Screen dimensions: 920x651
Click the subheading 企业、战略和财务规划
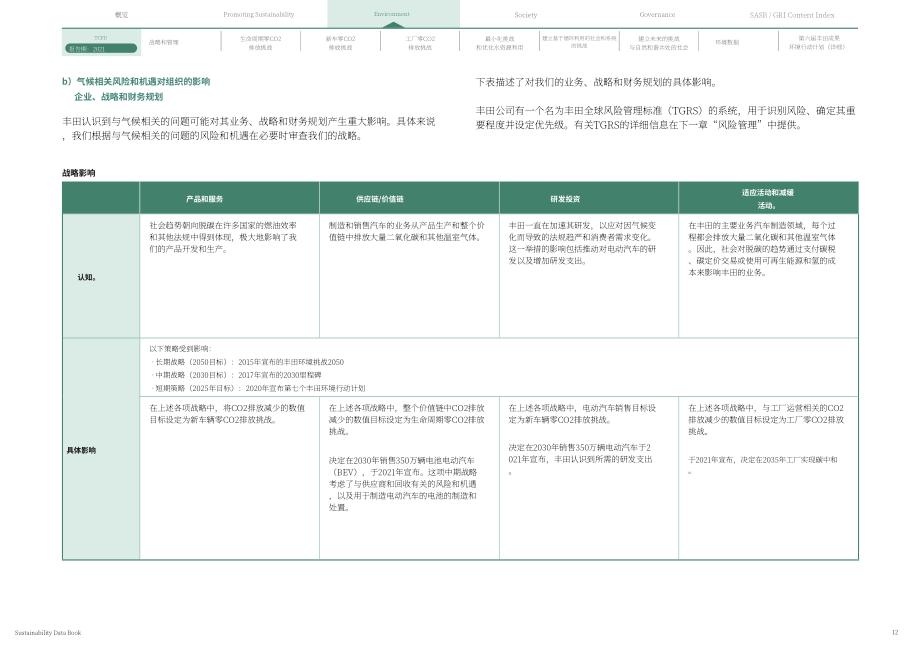click(119, 97)
